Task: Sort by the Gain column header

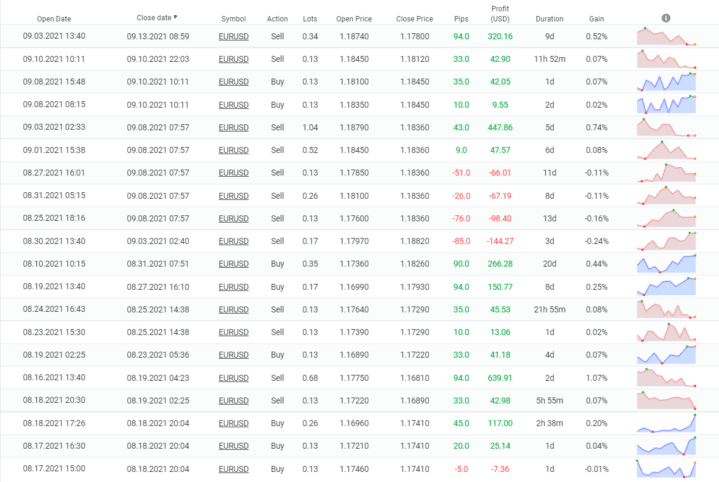Action: [x=596, y=18]
